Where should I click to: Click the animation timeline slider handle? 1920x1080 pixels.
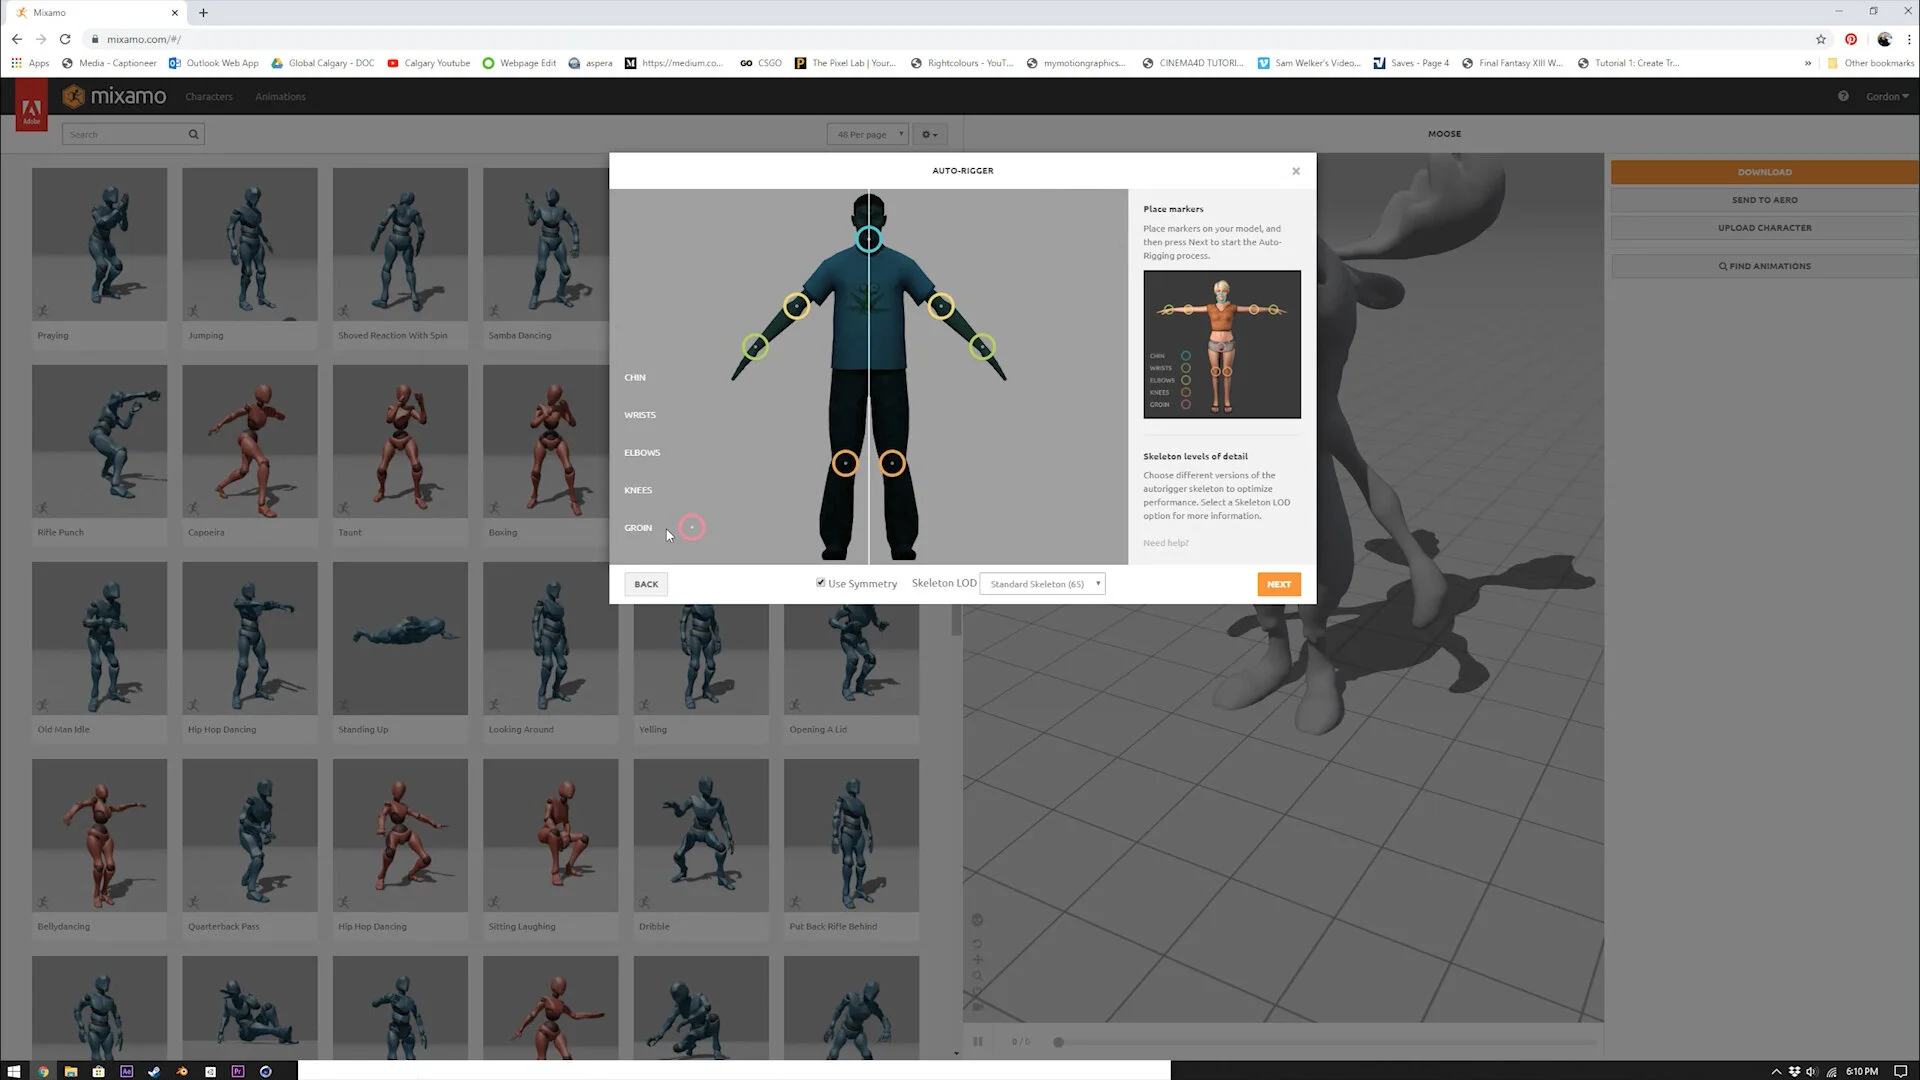click(1058, 1042)
